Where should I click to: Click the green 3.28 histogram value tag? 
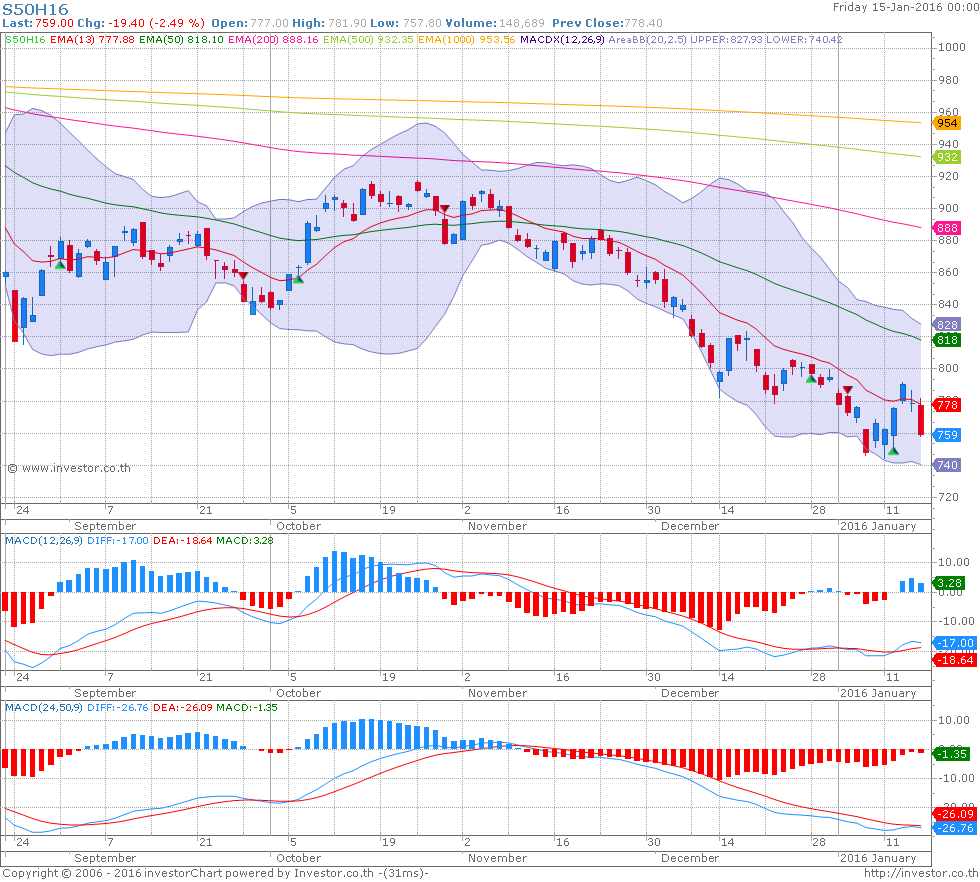coord(949,583)
